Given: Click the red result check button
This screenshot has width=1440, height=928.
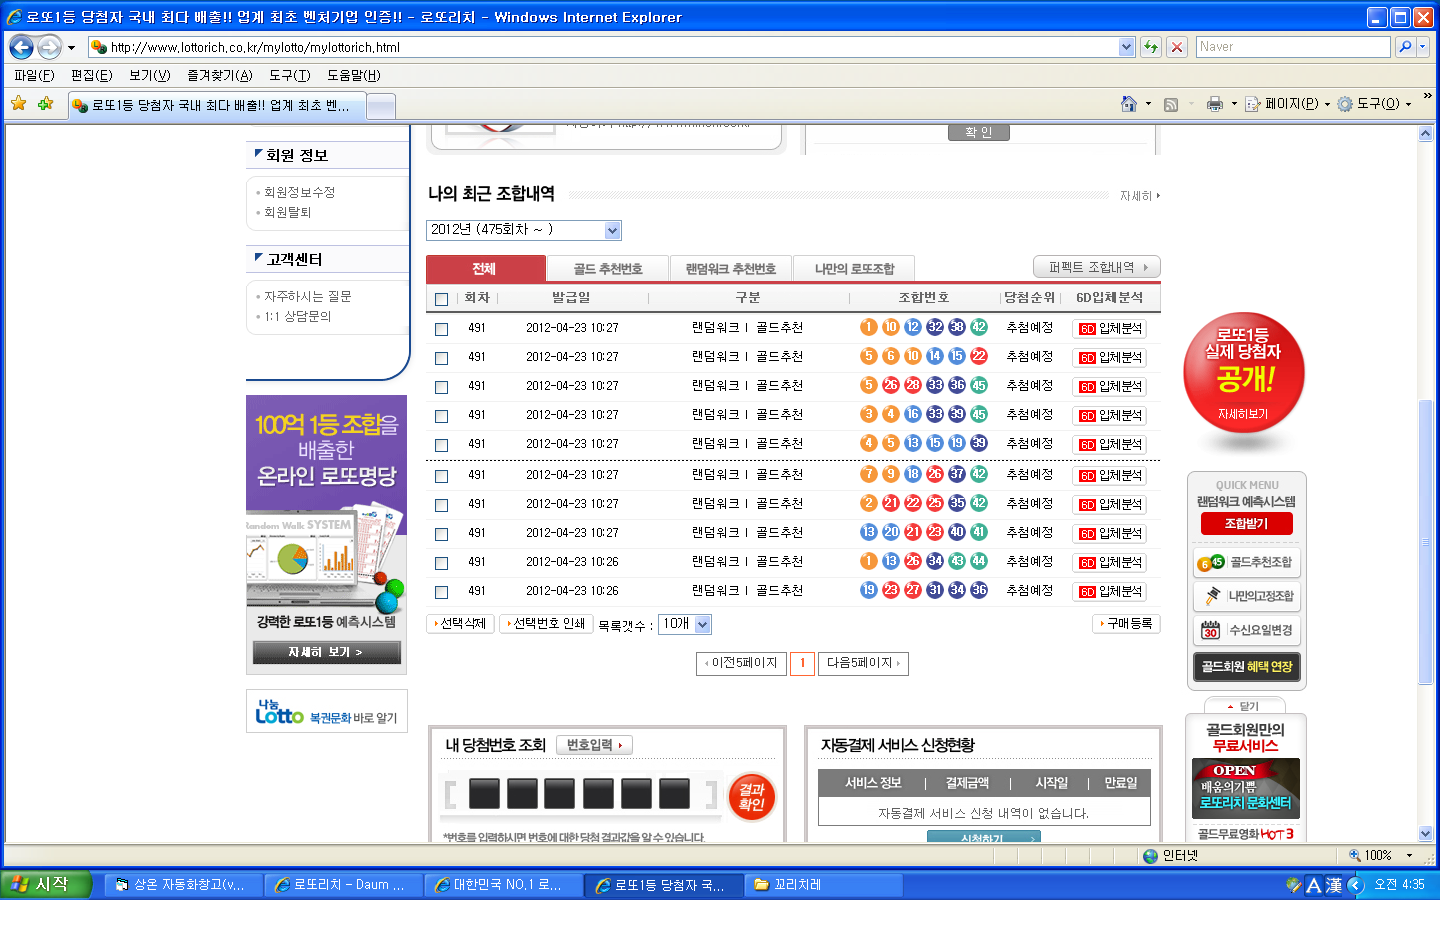Looking at the screenshot, I should [751, 796].
